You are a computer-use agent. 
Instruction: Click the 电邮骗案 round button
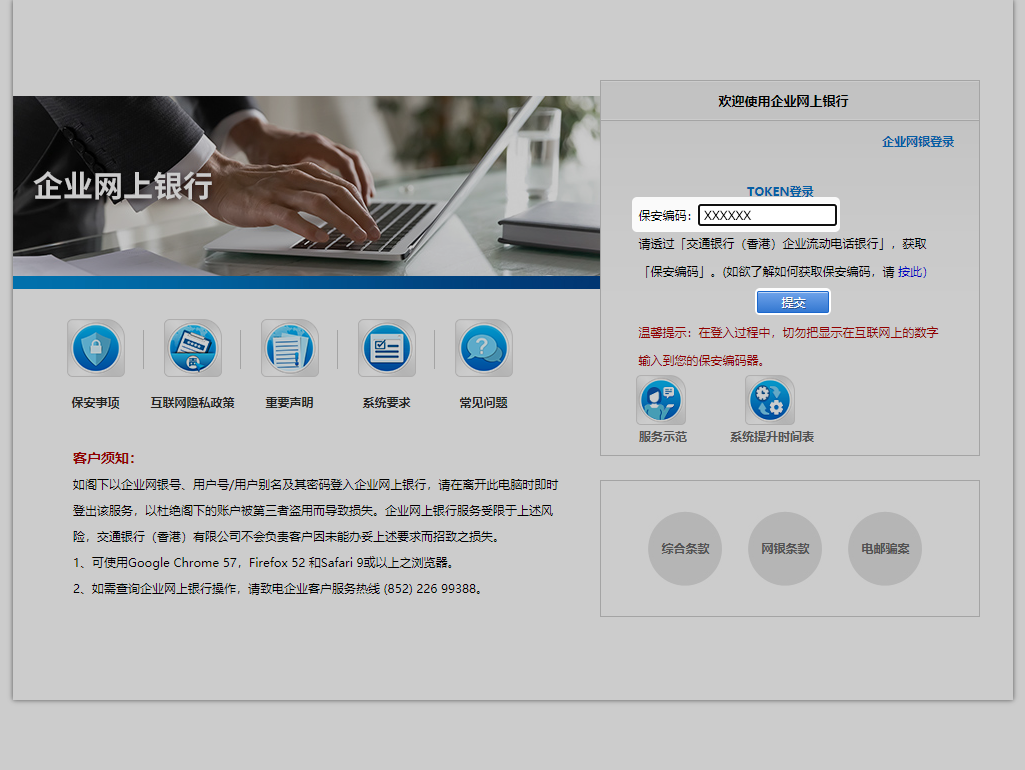click(885, 549)
